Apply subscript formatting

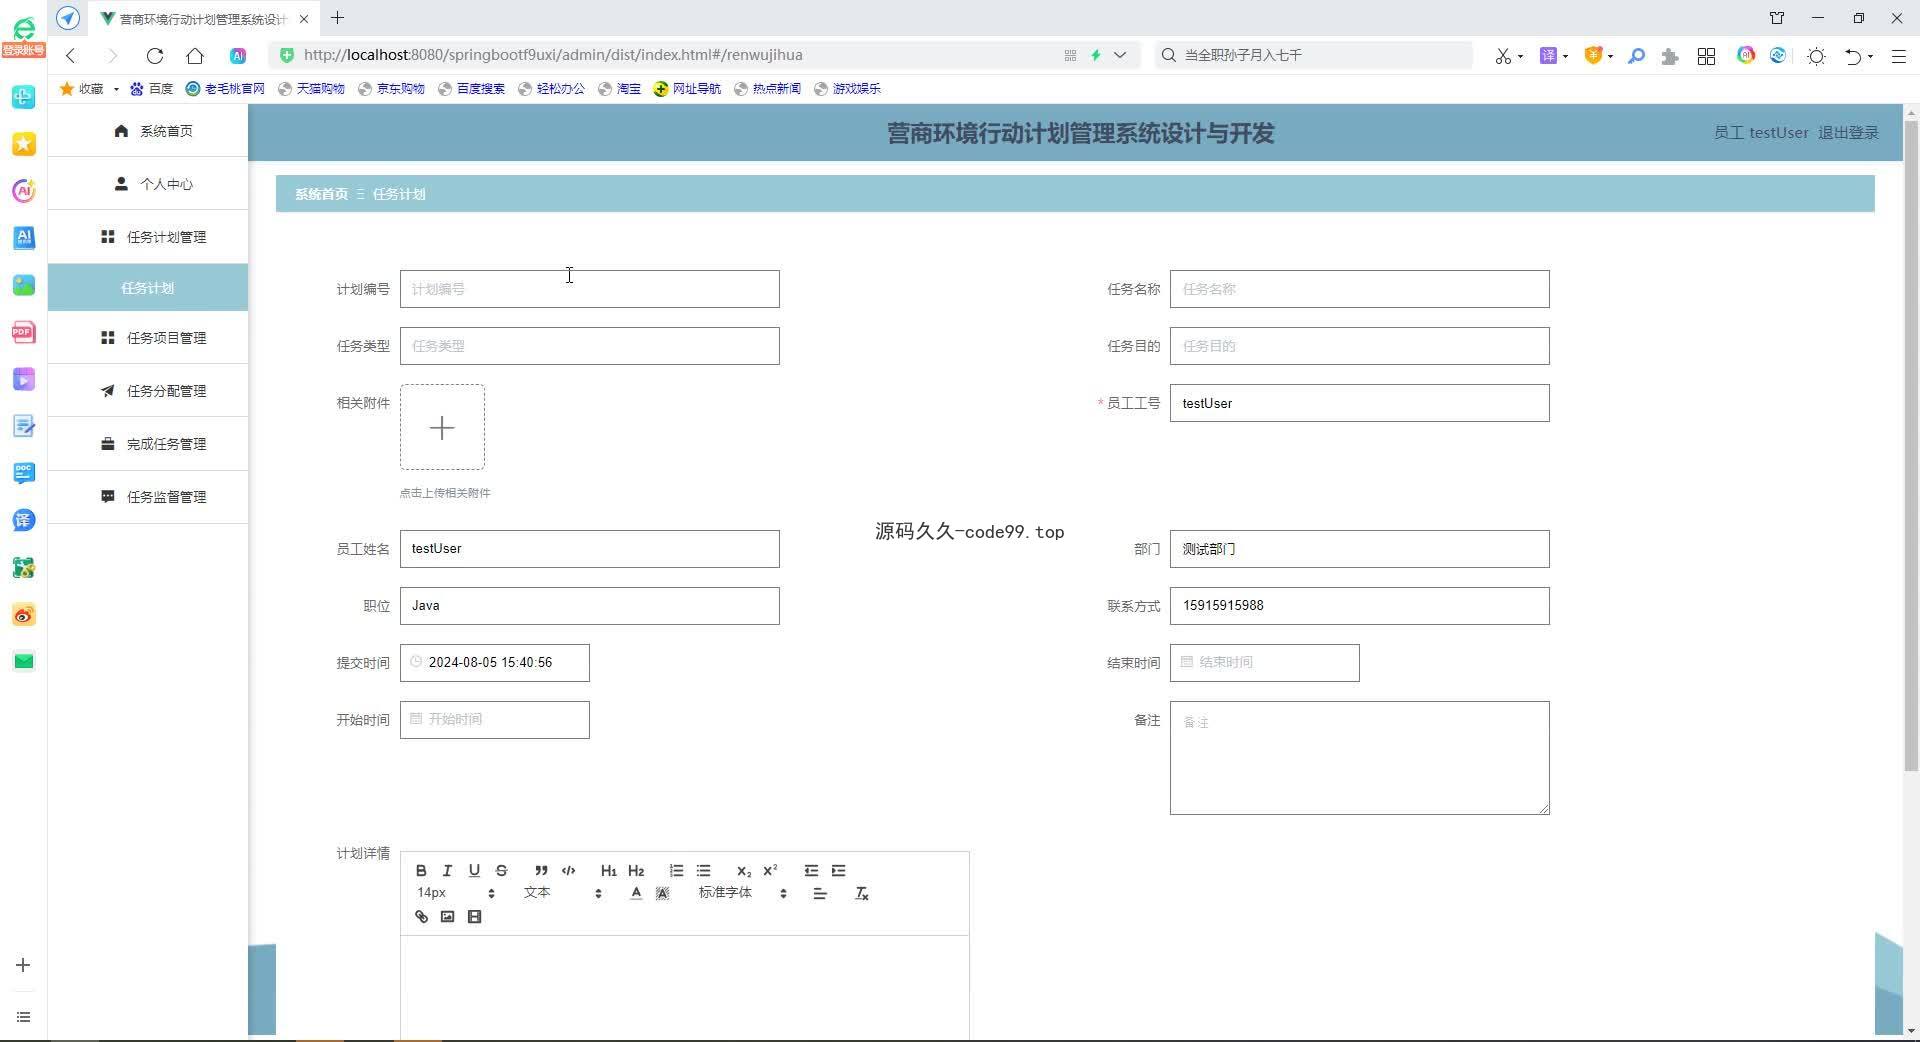[743, 871]
